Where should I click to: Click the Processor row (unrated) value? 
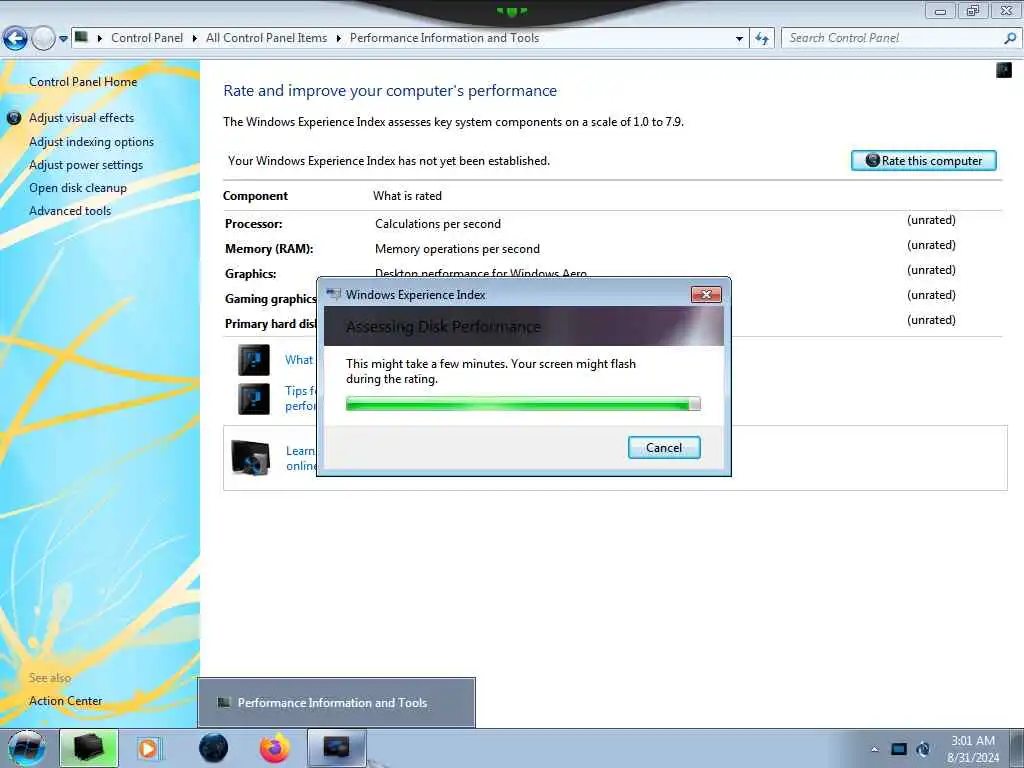931,220
